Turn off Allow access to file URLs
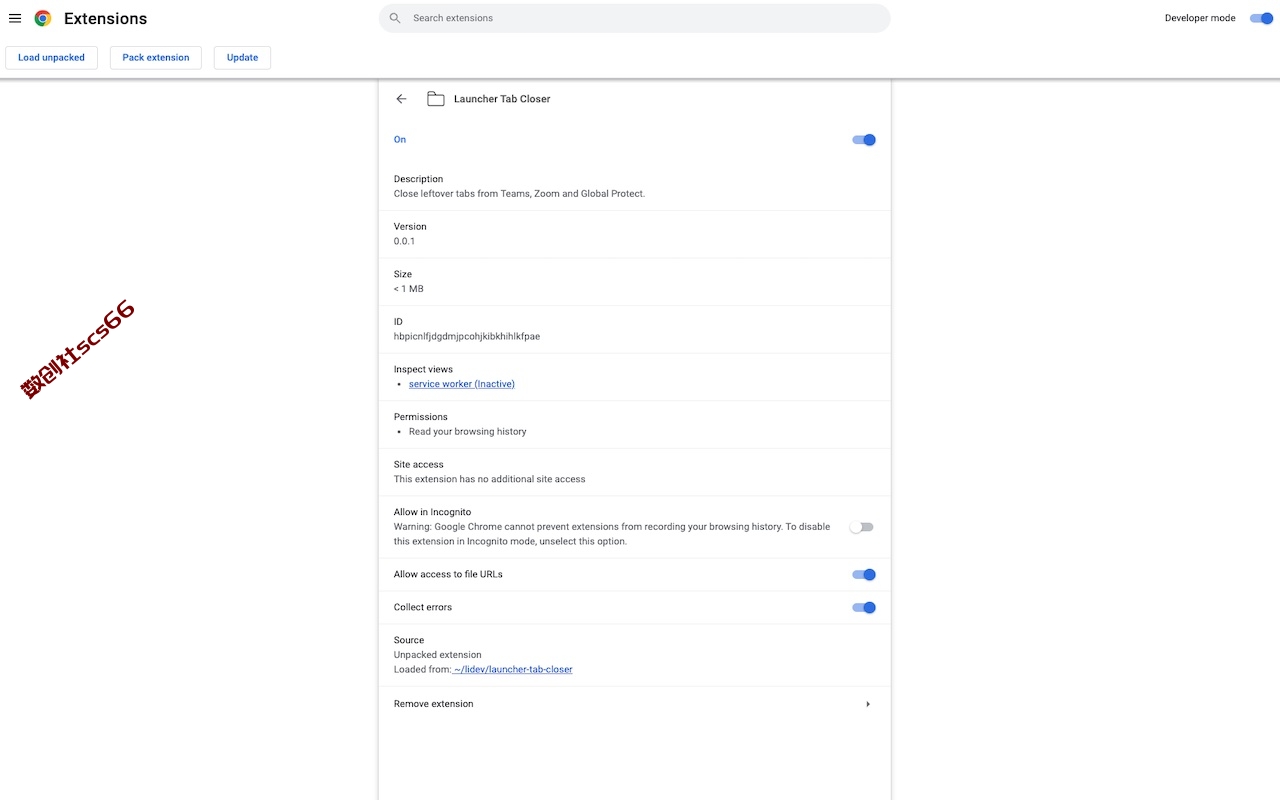 [864, 575]
